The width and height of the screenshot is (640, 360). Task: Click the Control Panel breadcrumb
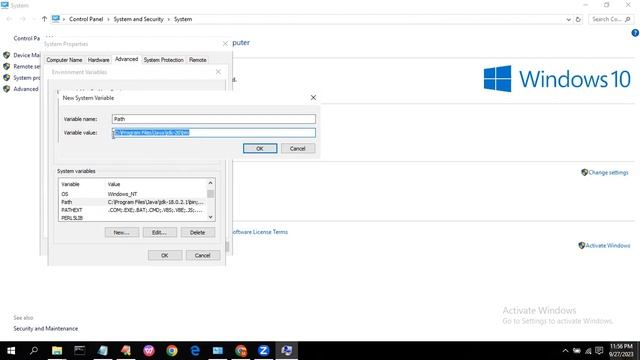point(86,19)
